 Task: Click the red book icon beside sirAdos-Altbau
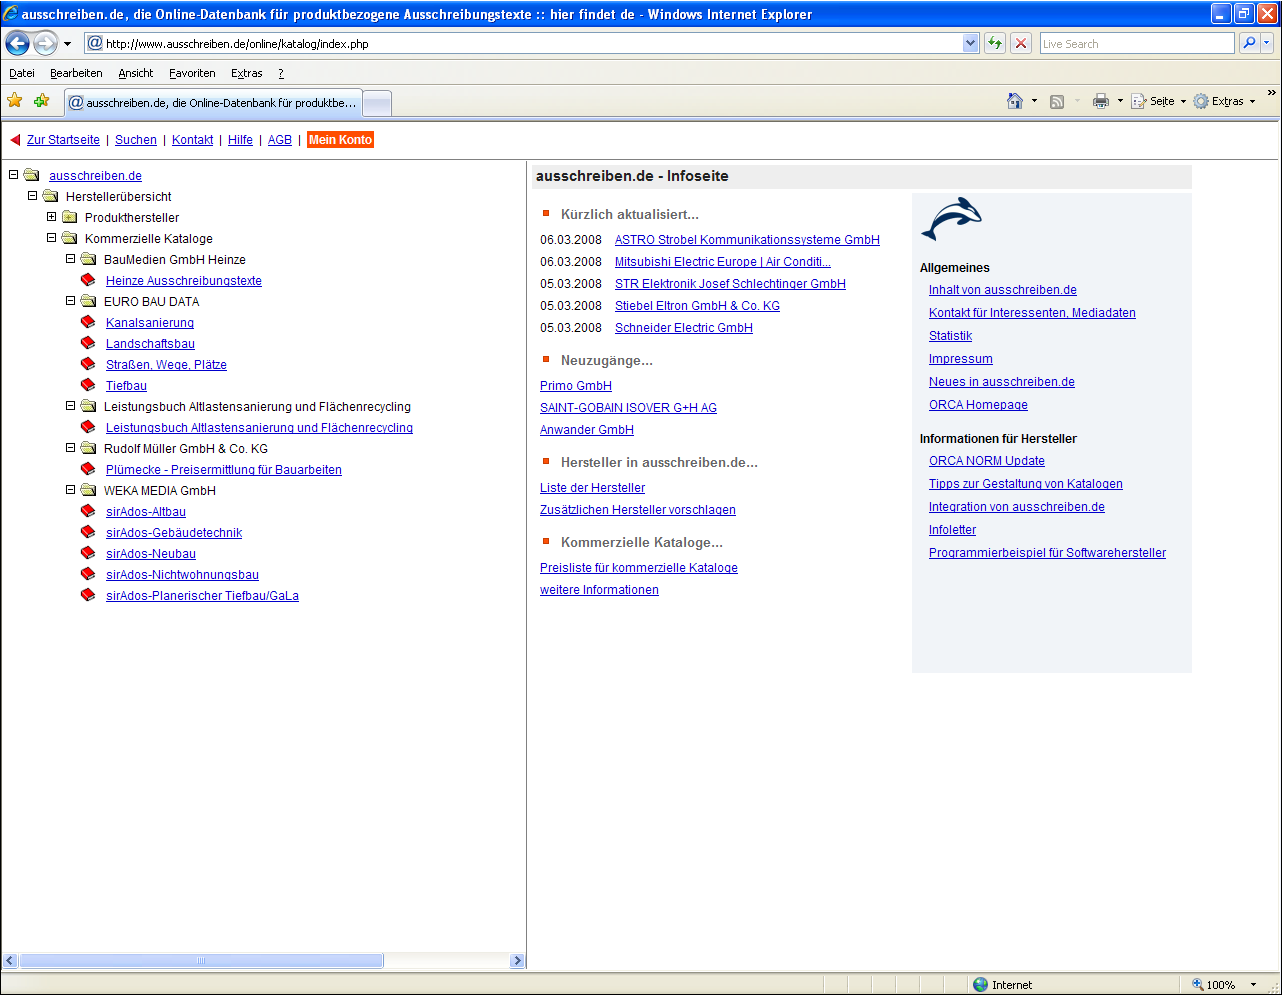pyautogui.click(x=88, y=511)
